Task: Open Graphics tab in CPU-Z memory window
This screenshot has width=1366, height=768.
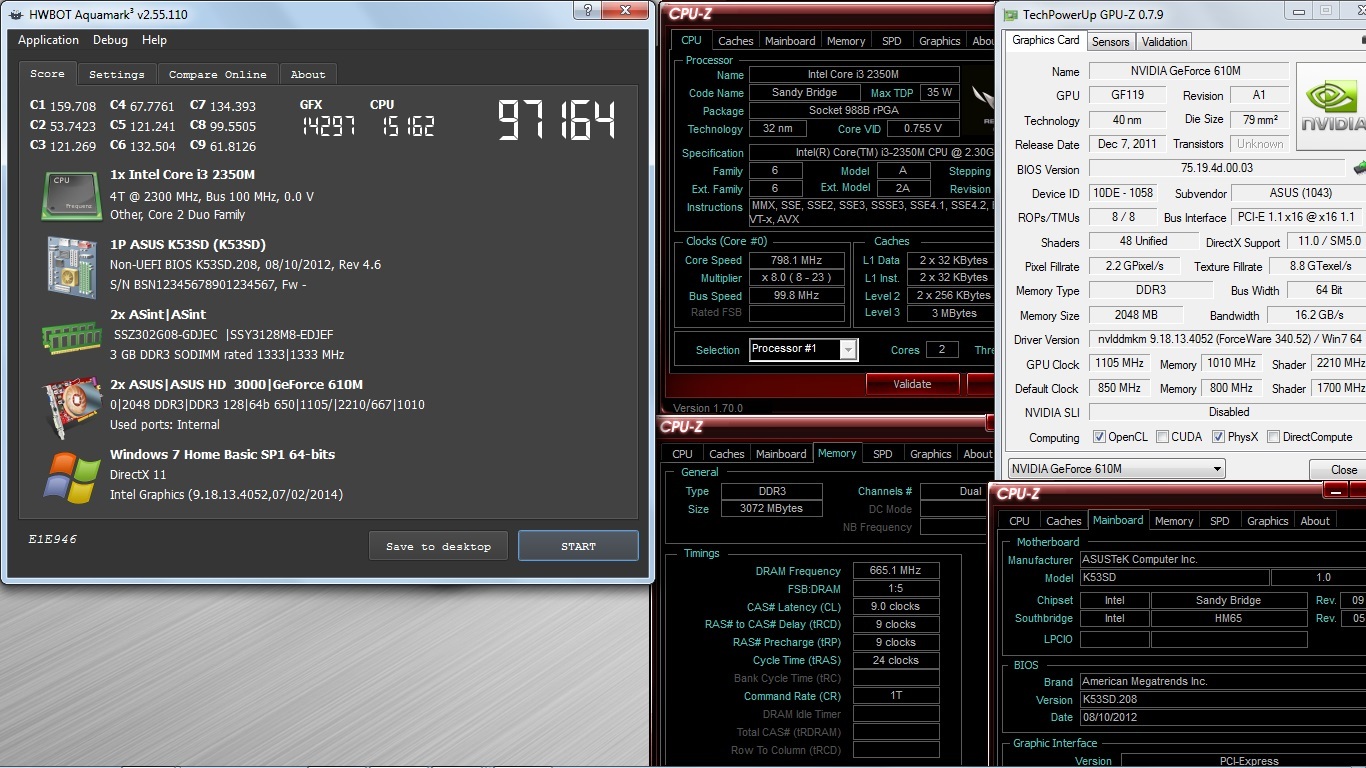Action: pos(930,454)
